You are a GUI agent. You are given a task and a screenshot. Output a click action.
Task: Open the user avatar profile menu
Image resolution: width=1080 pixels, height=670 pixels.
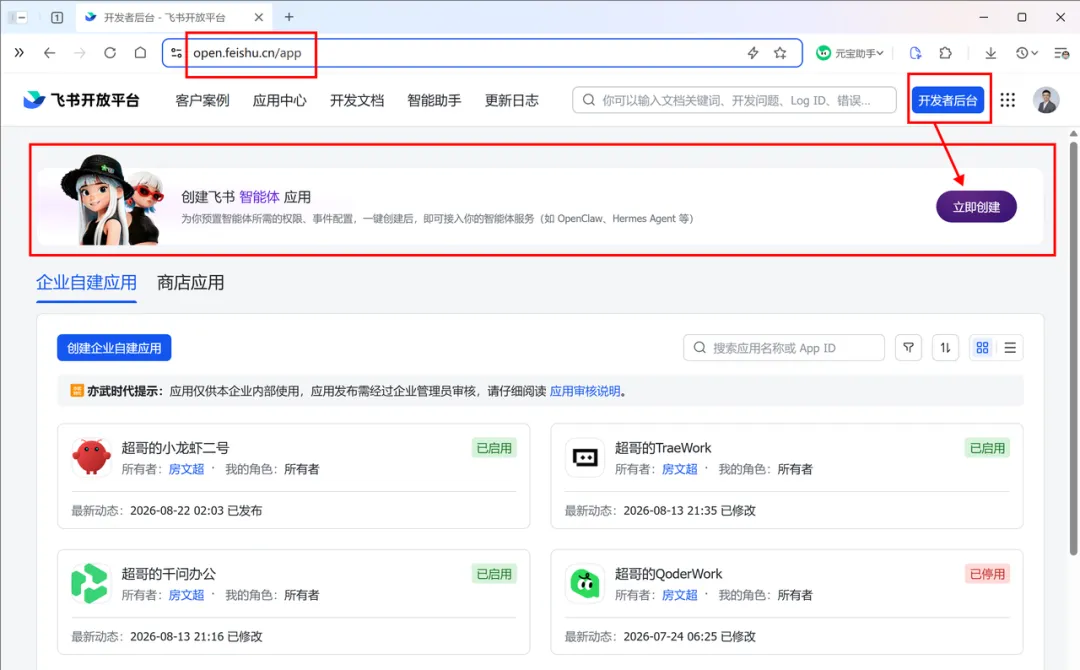point(1046,101)
